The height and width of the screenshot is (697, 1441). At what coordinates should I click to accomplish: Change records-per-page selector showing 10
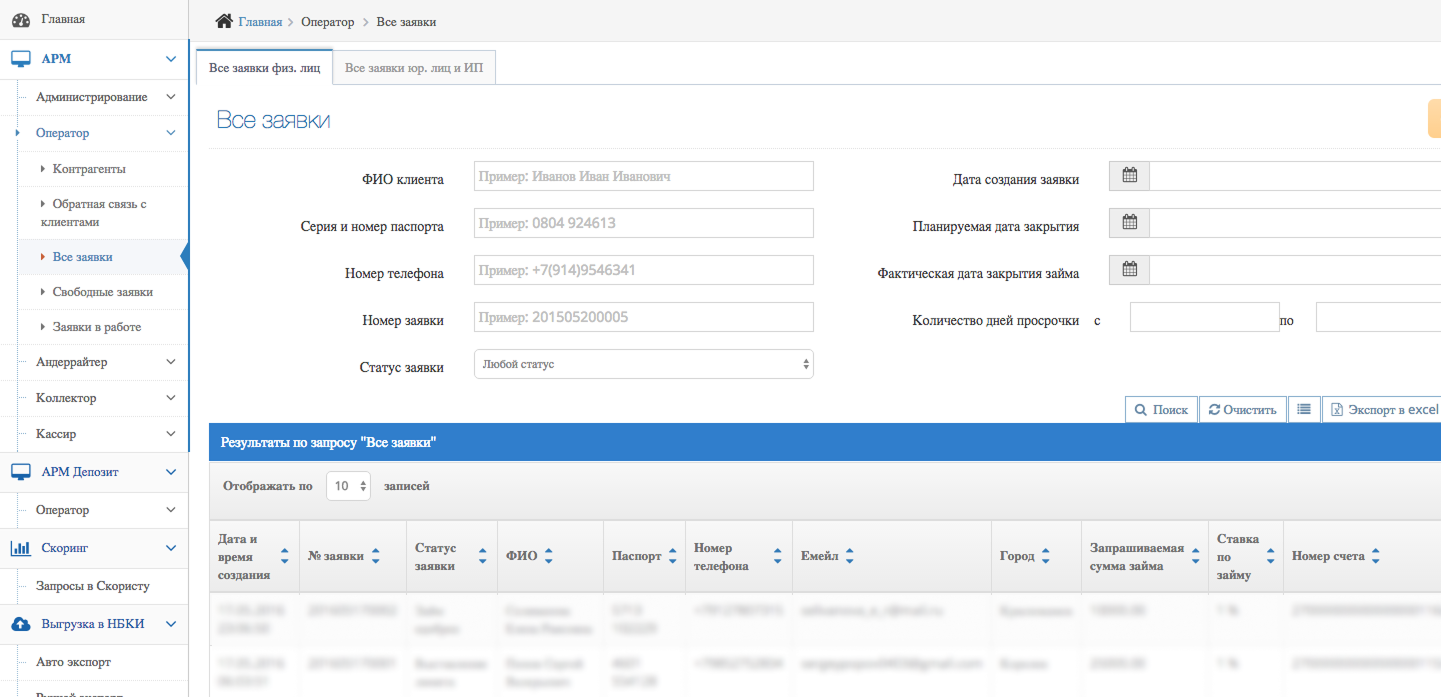[349, 487]
